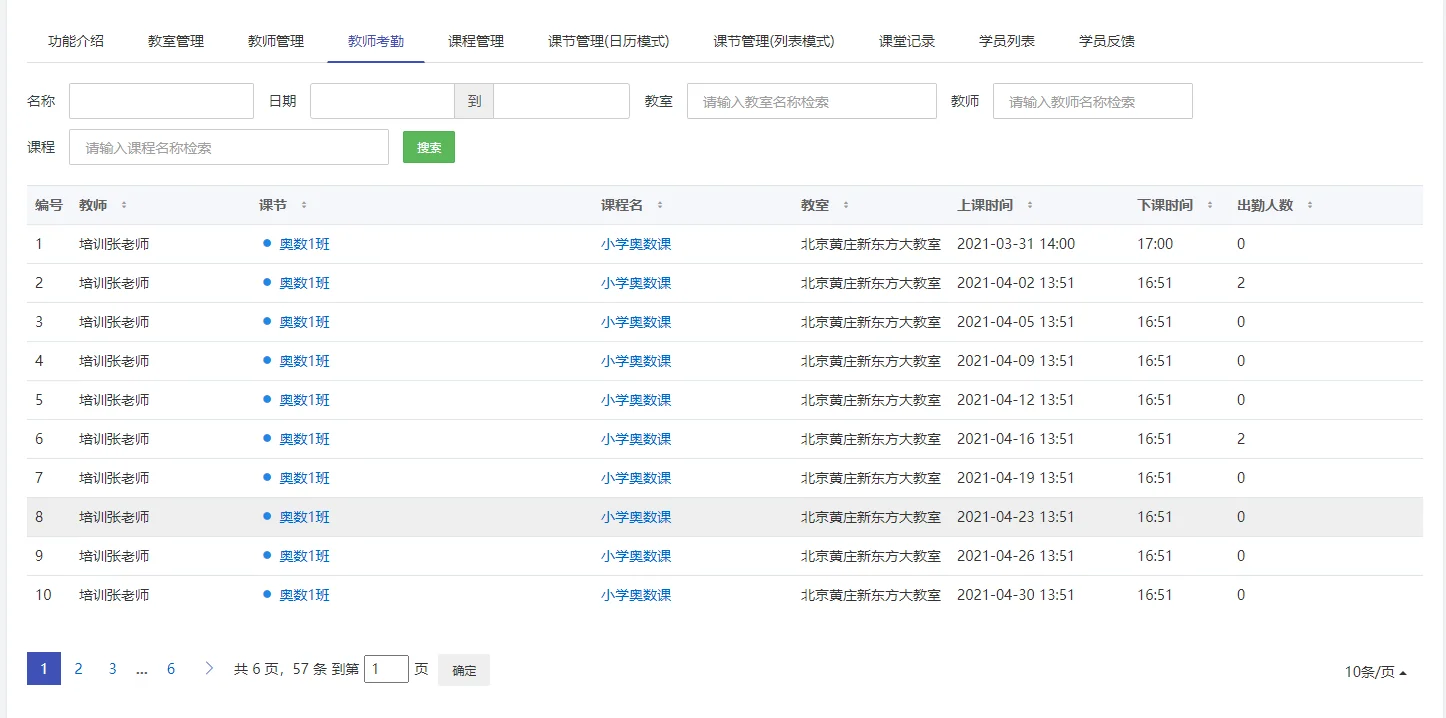Sort table by 出勤人数 column arrows
Screen dimensions: 1446x718
click(x=1310, y=205)
